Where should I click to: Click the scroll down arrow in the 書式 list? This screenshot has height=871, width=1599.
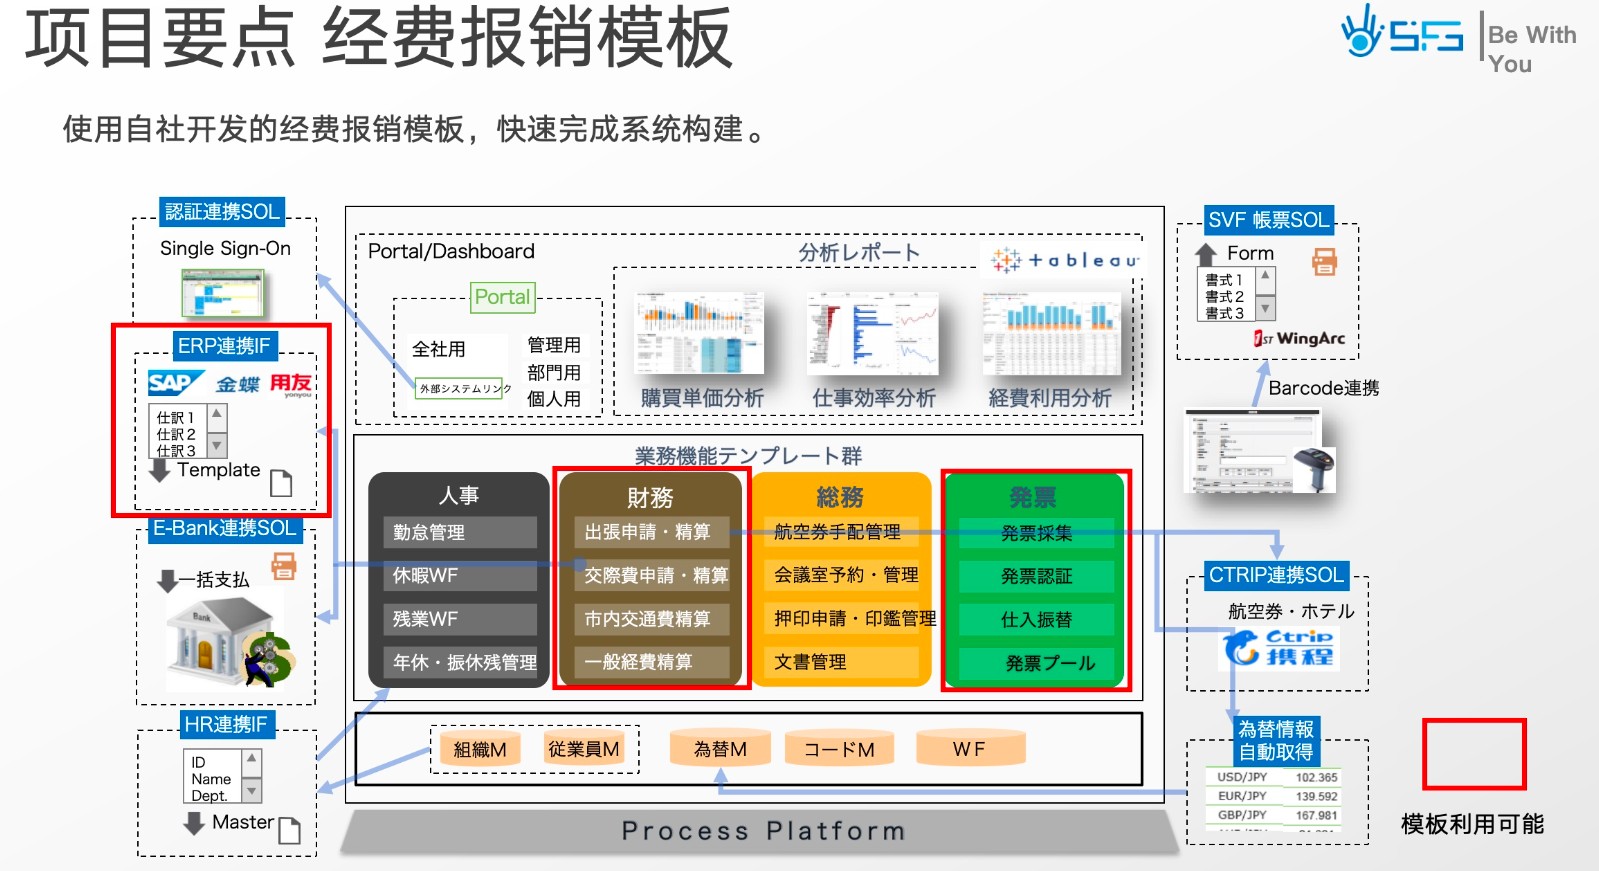pos(1265,309)
